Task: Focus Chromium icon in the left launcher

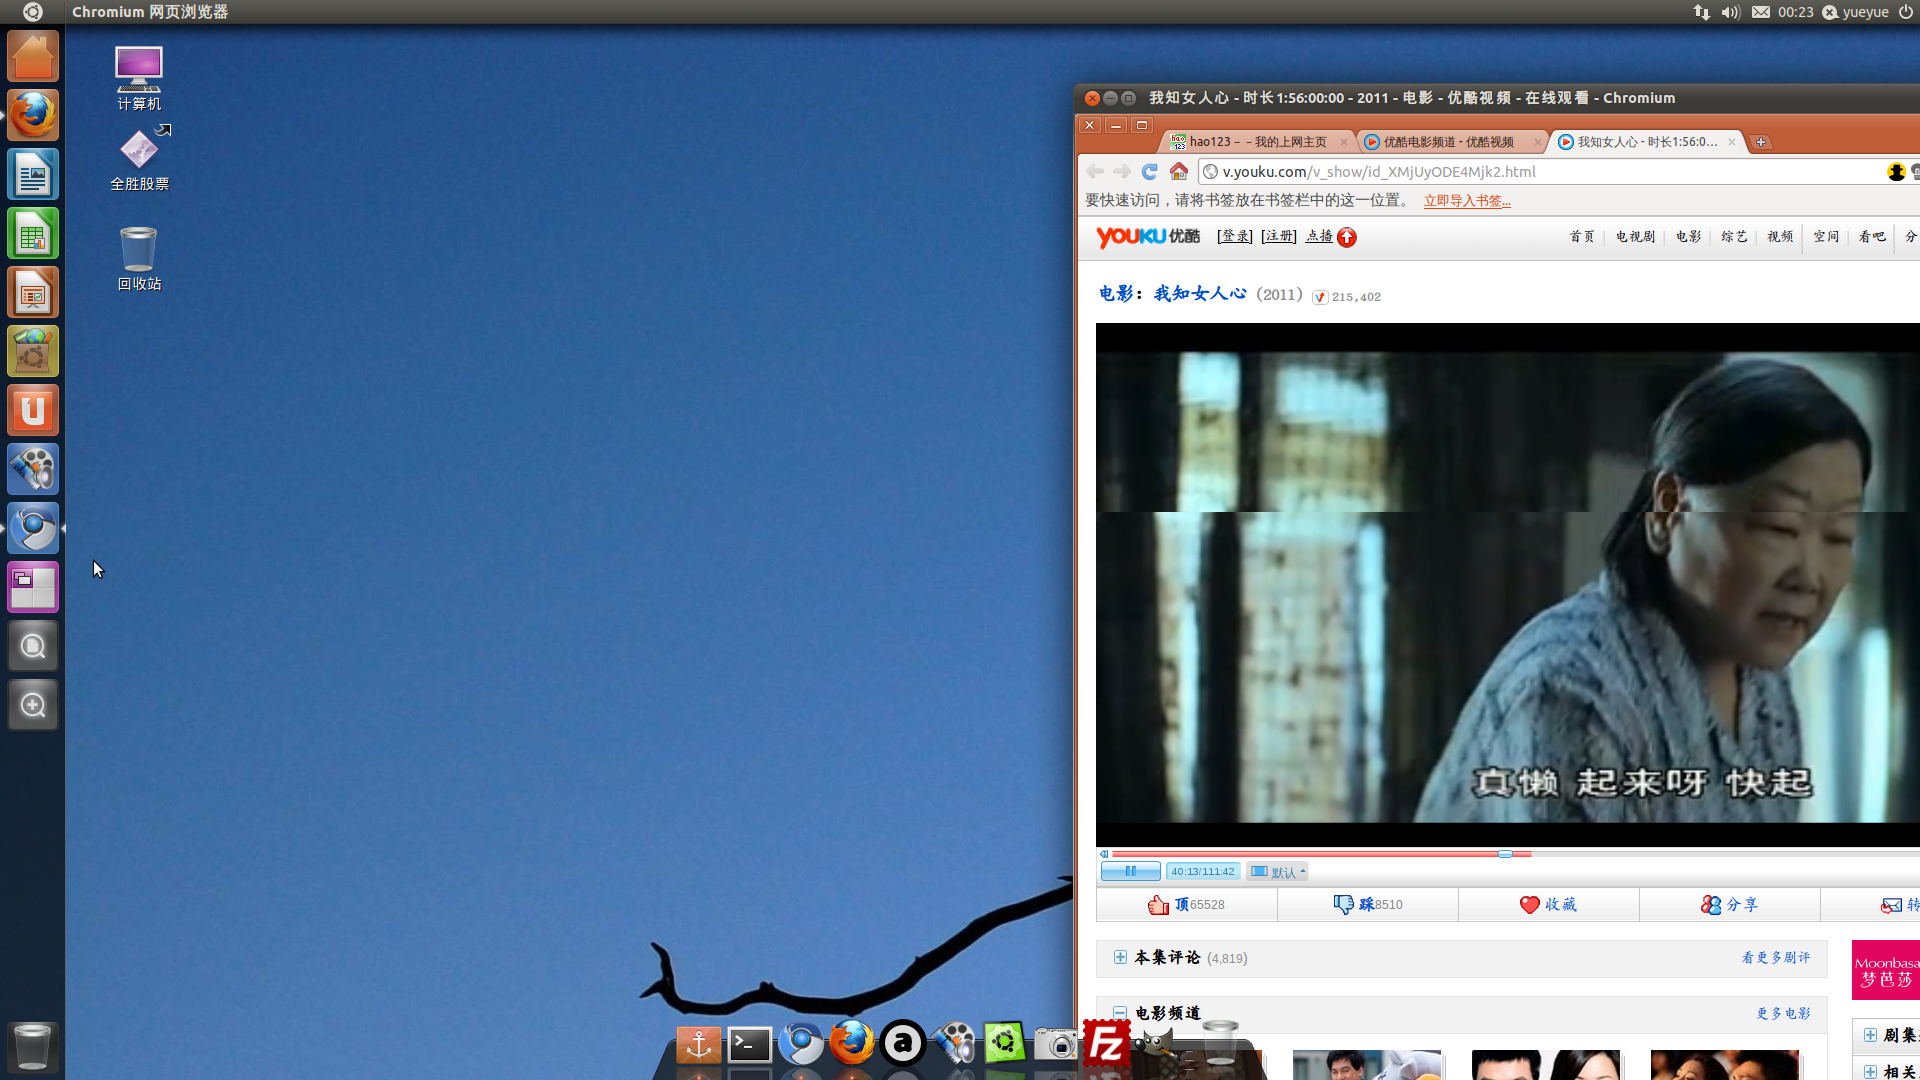Action: click(x=33, y=528)
